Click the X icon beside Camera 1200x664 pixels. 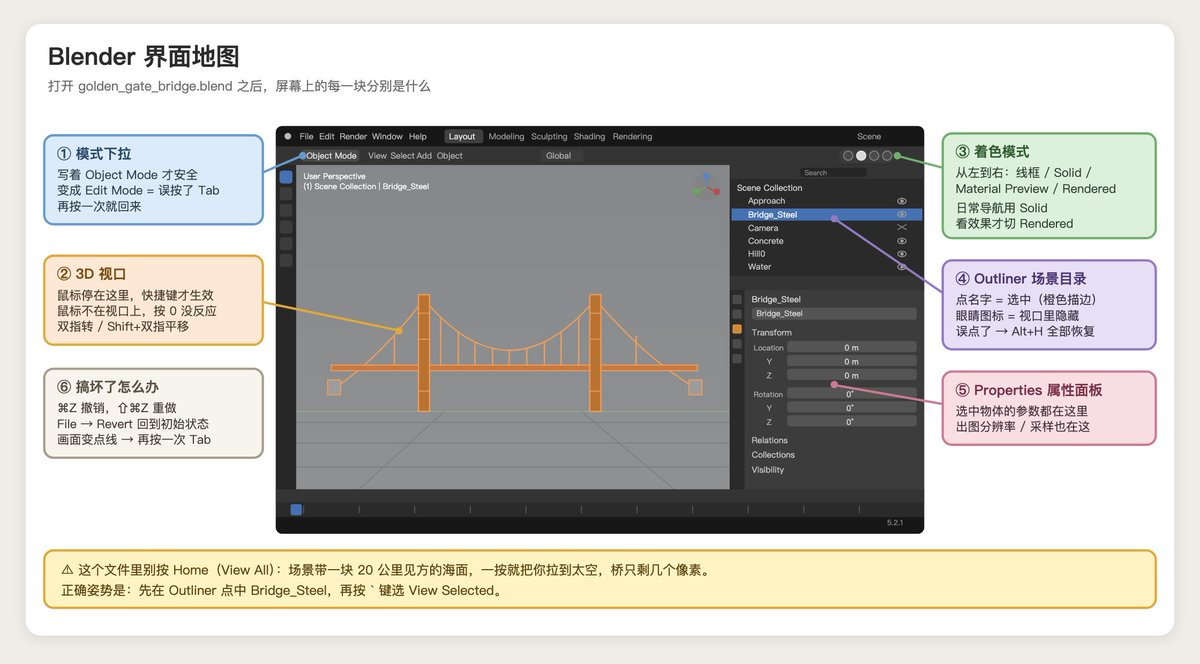[902, 228]
